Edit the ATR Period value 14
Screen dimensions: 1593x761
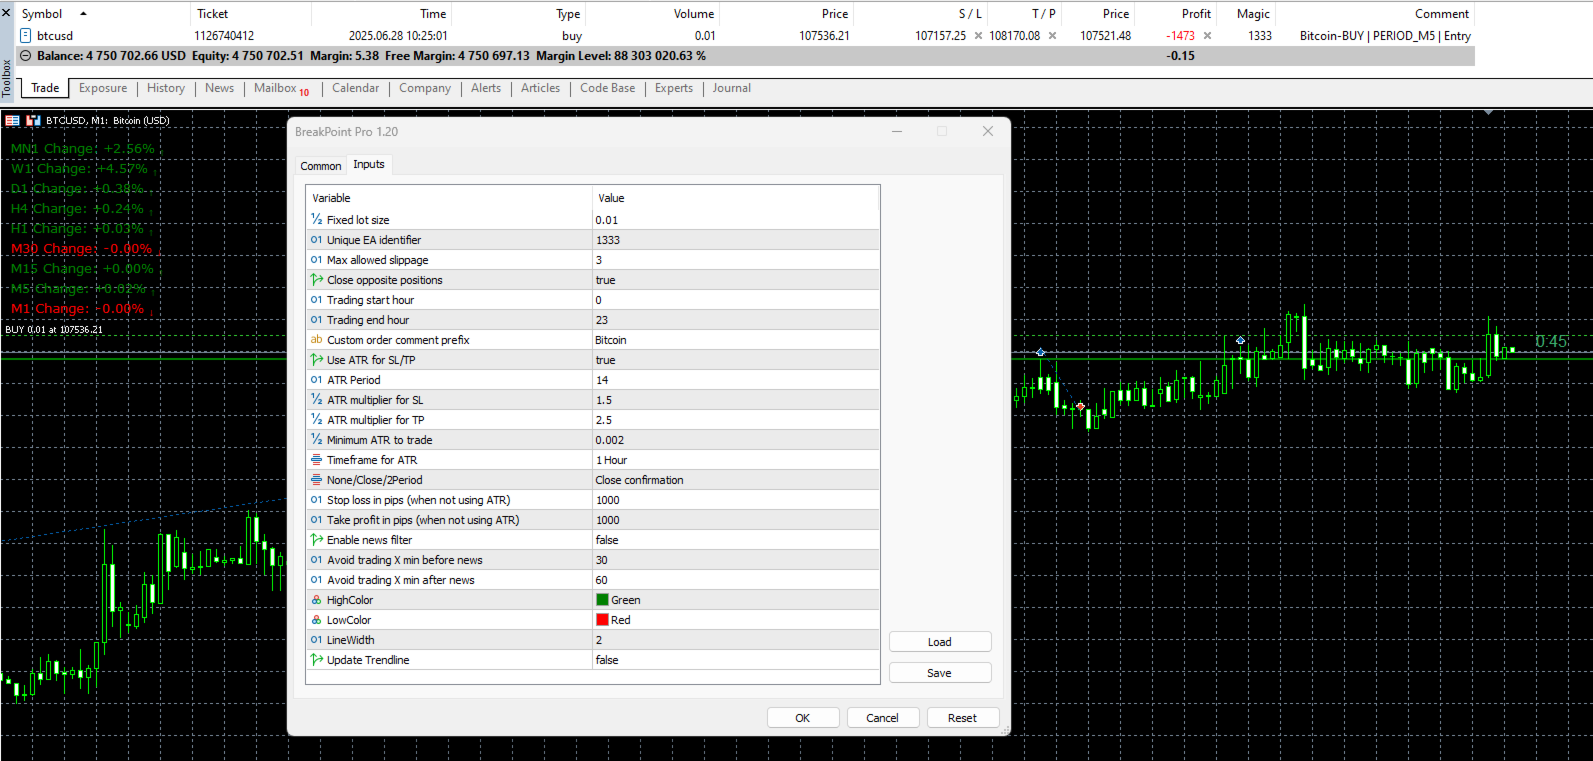pyautogui.click(x=736, y=380)
